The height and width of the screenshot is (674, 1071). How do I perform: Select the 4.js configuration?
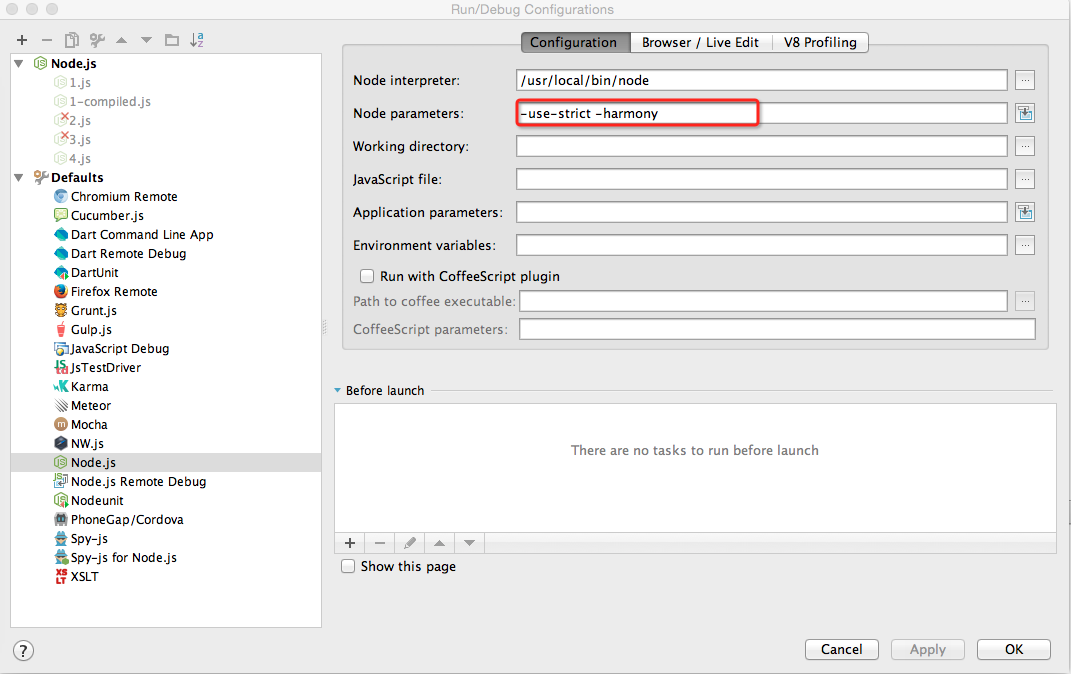click(80, 158)
